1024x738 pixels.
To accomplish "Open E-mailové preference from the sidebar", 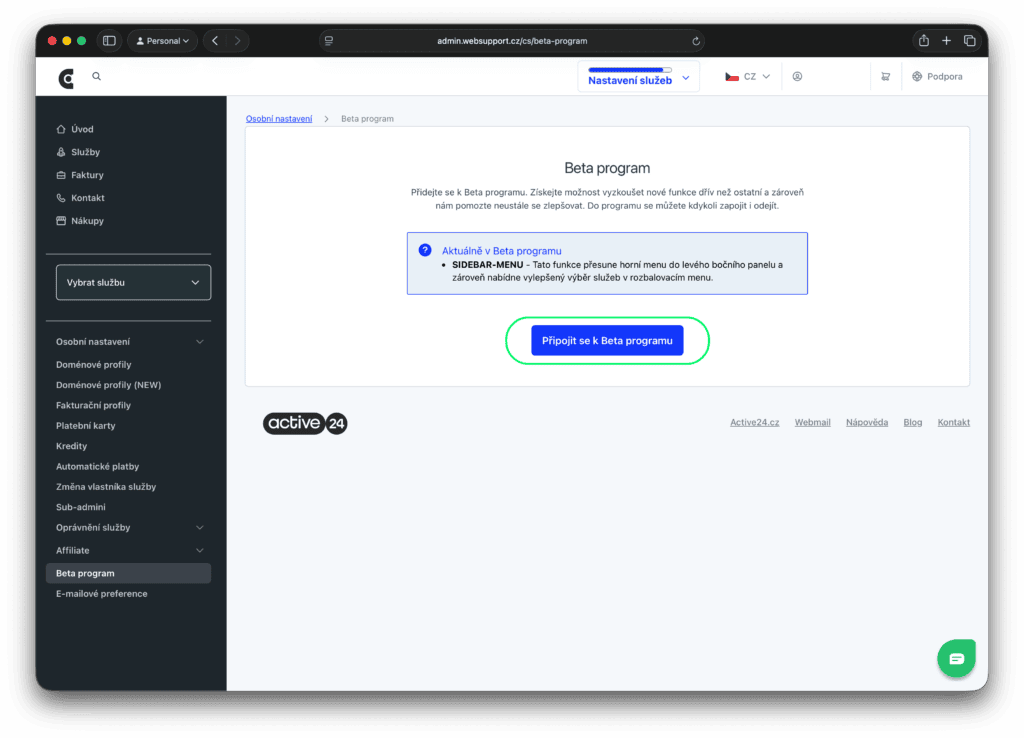I will pos(102,593).
